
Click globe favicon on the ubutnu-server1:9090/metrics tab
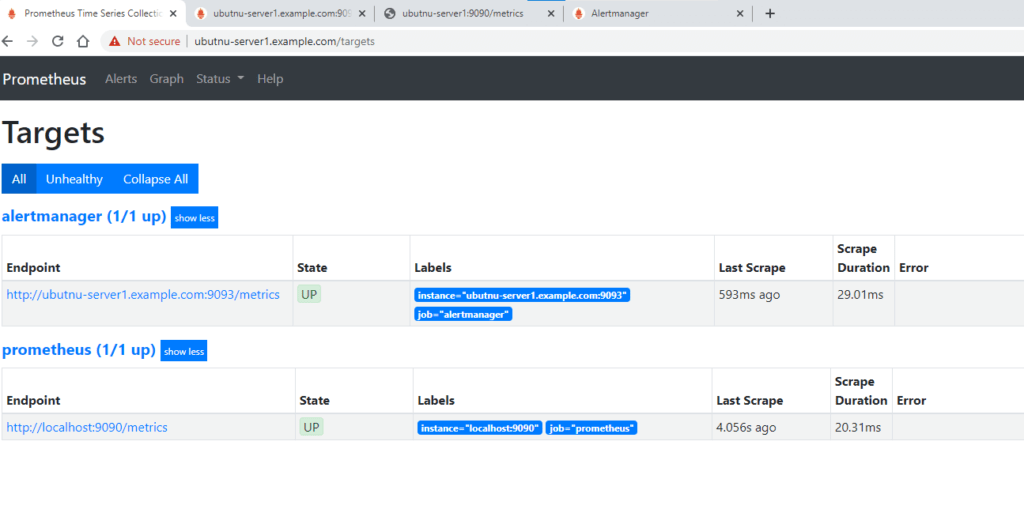390,14
